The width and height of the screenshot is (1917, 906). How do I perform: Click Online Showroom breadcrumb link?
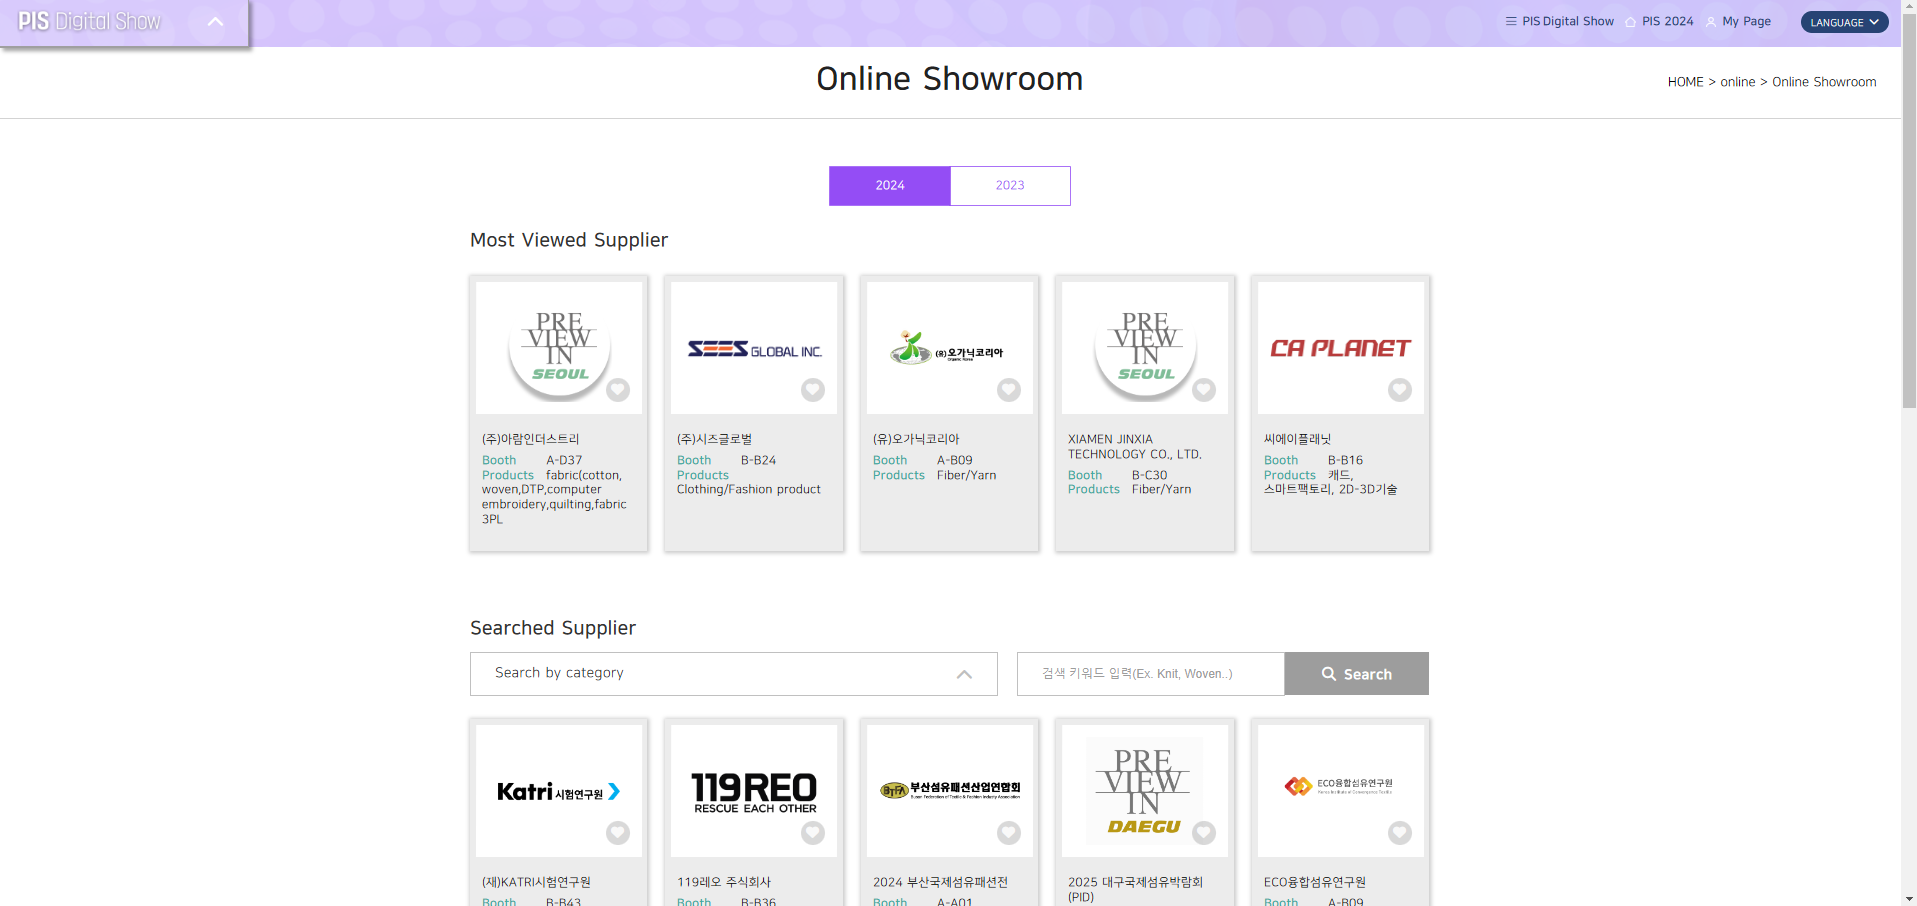(x=1824, y=82)
